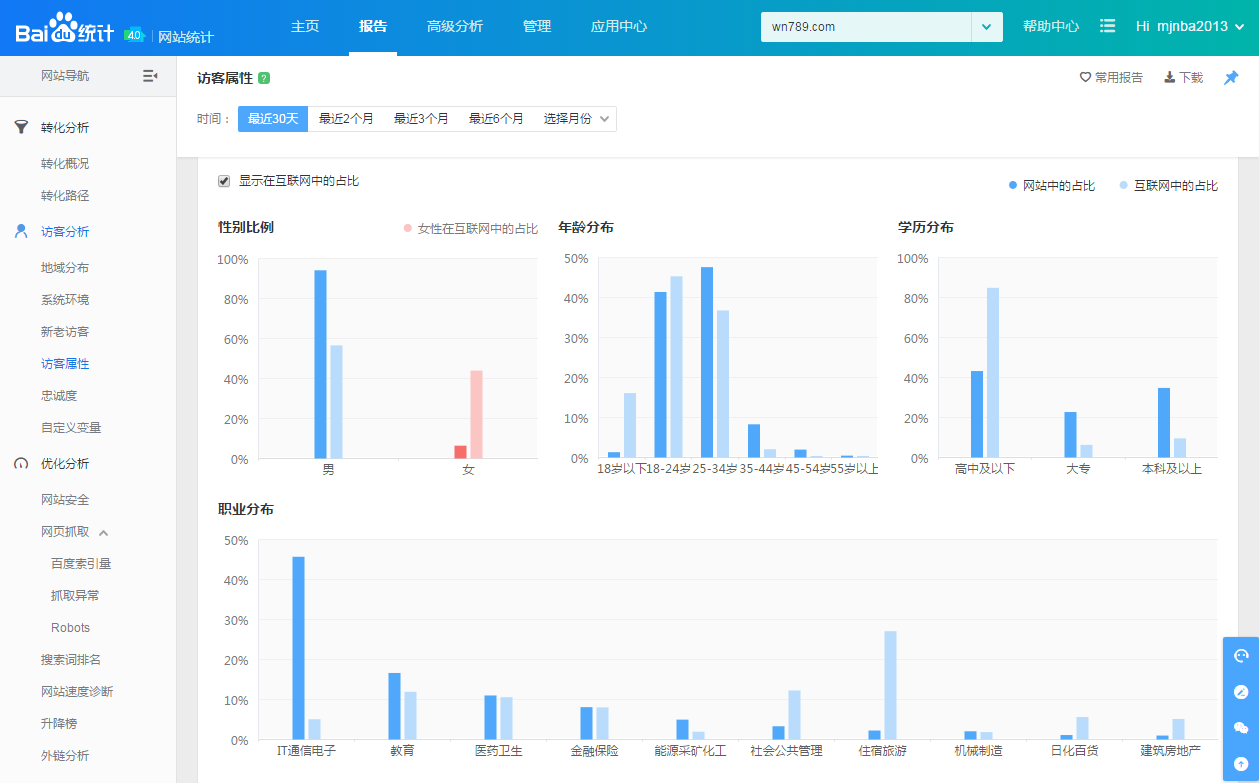Open the list menu icon in header
1260x783 pixels.
tap(1108, 26)
